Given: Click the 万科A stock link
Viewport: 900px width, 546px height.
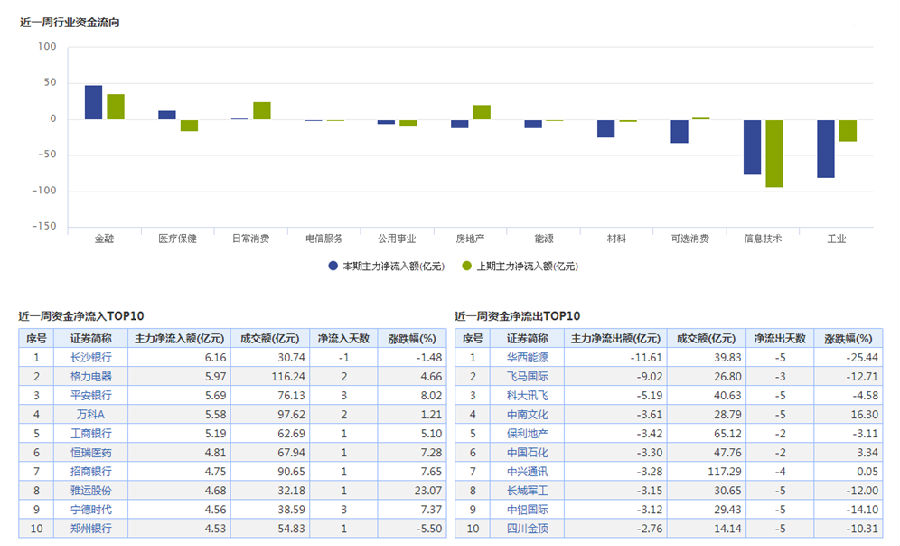Looking at the screenshot, I should tap(91, 414).
